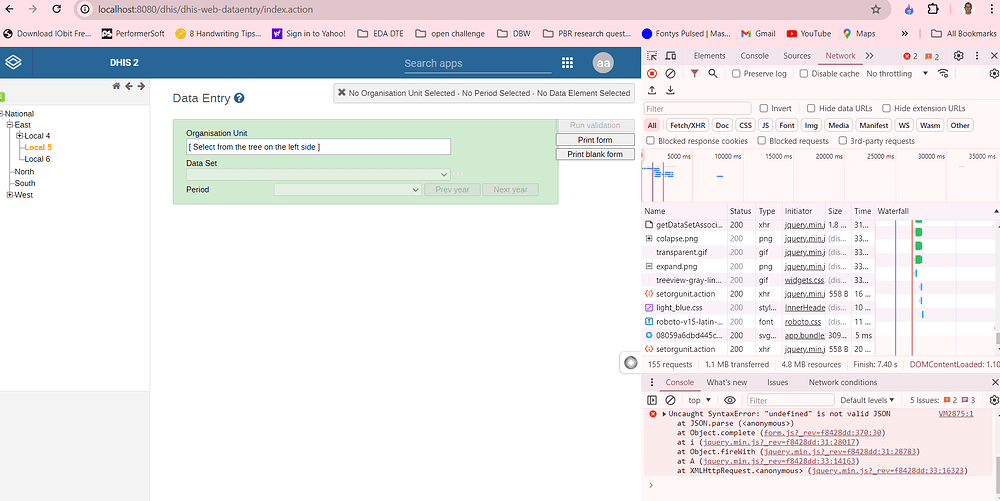Check Hide extension URLs
This screenshot has height=501, width=1000.
(886, 108)
